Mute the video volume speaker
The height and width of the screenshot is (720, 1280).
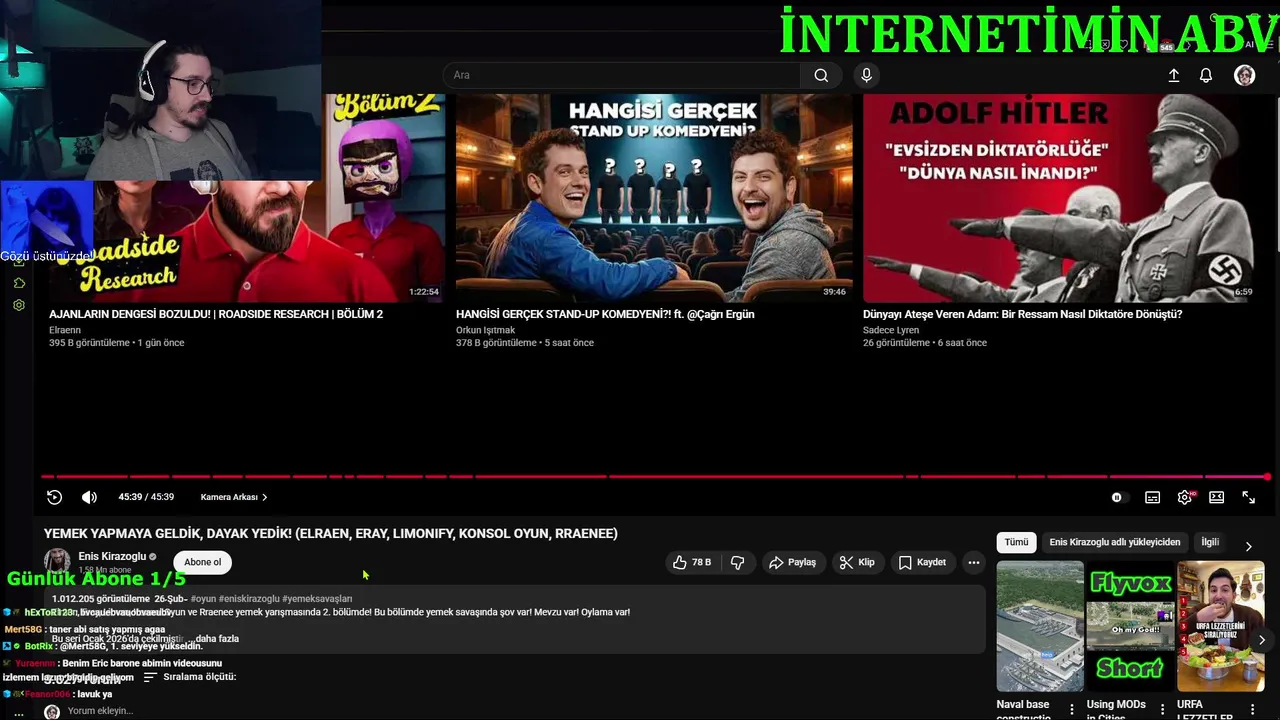tap(89, 497)
